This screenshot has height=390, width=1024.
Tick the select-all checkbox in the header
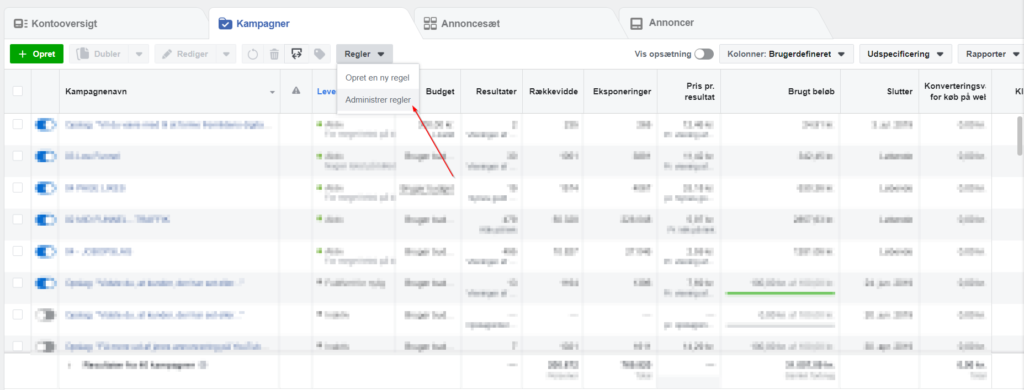pyautogui.click(x=18, y=91)
